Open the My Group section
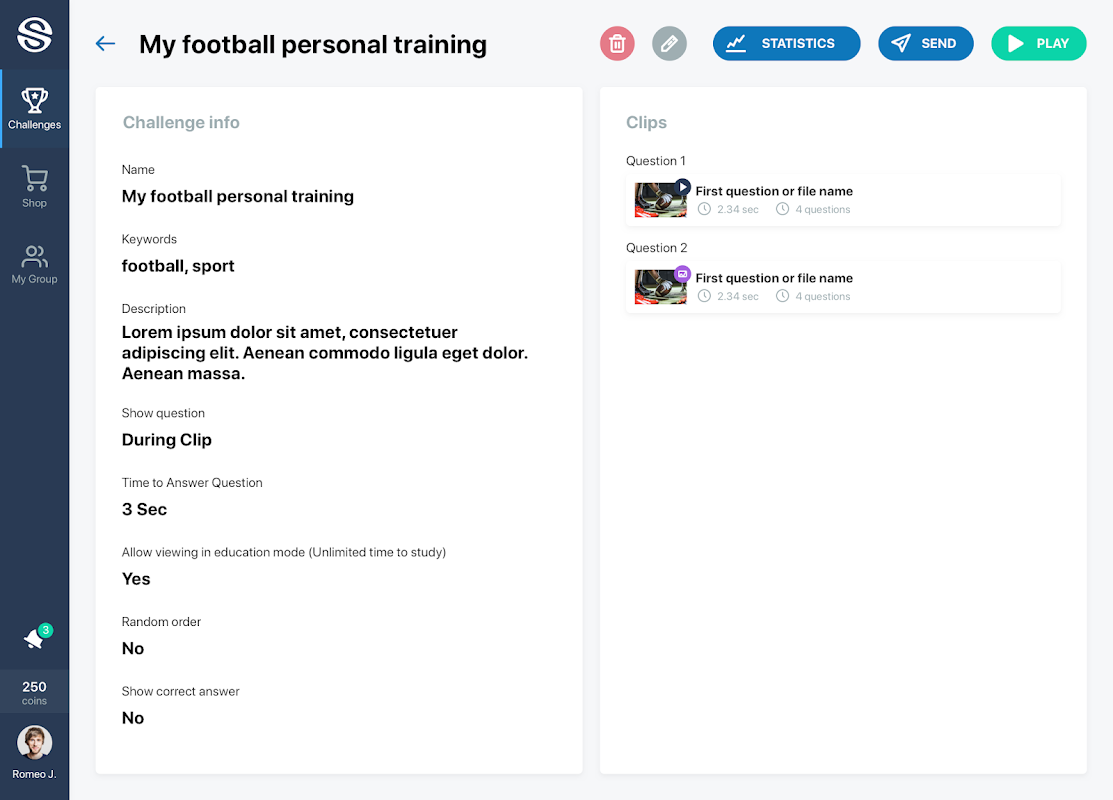 coord(35,264)
